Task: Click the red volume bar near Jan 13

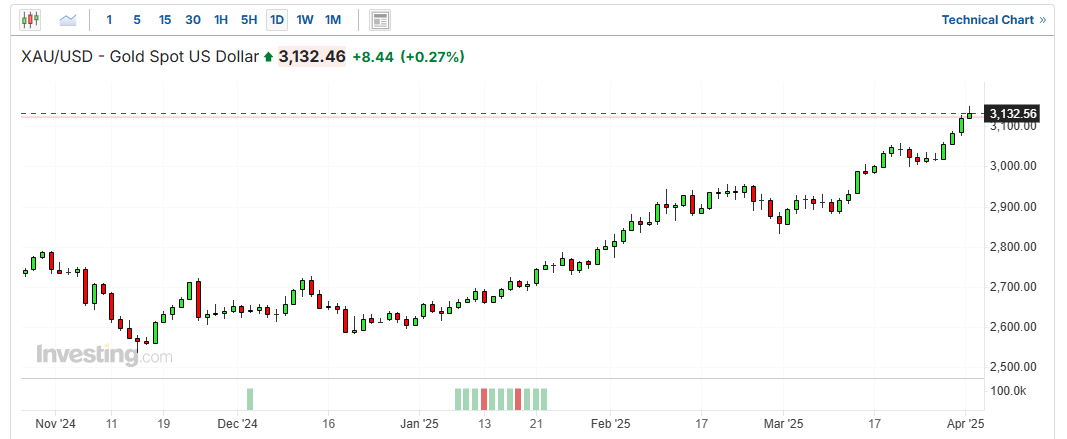Action: [x=485, y=399]
